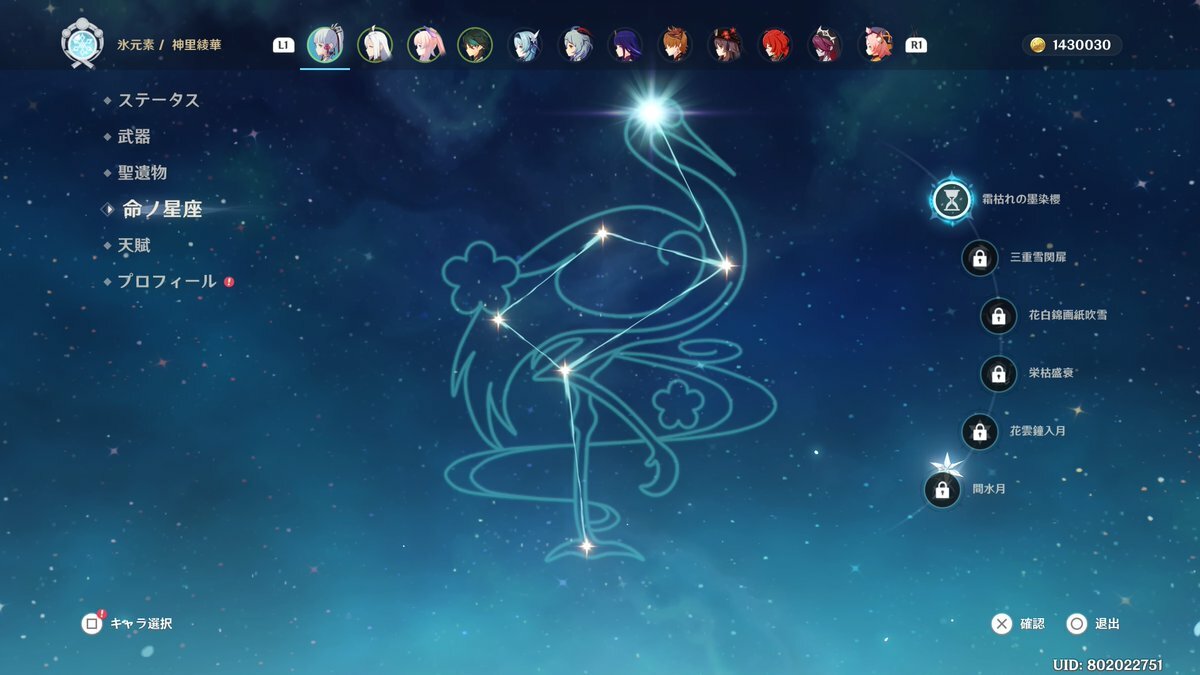
Task: Select Kamisato Ayaka's avatar in character bar
Action: pos(325,45)
